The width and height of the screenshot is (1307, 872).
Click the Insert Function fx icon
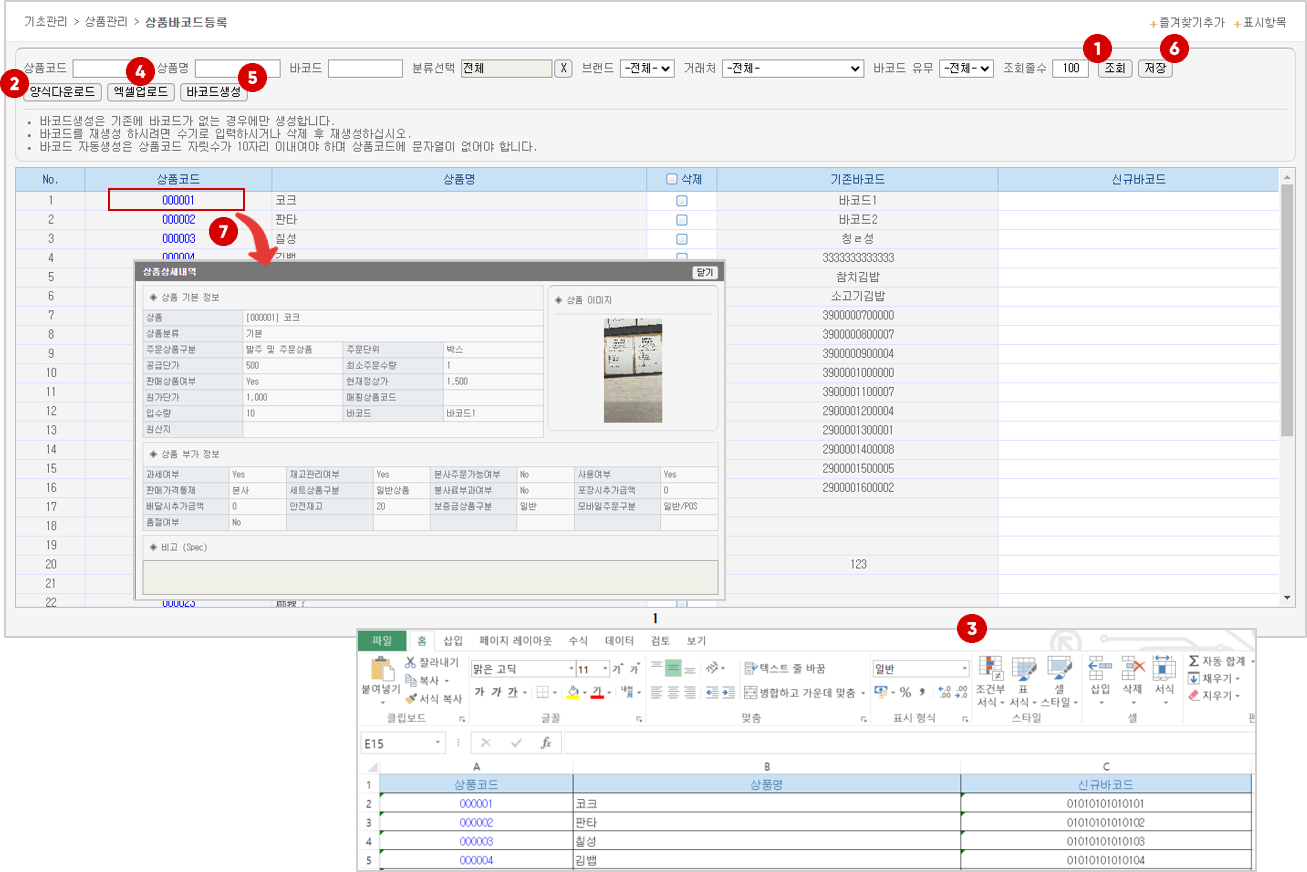(546, 743)
